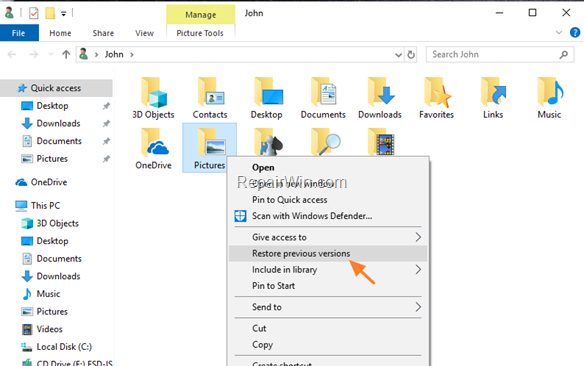Click the Manage contextual tab
584x366 pixels.
[x=201, y=15]
